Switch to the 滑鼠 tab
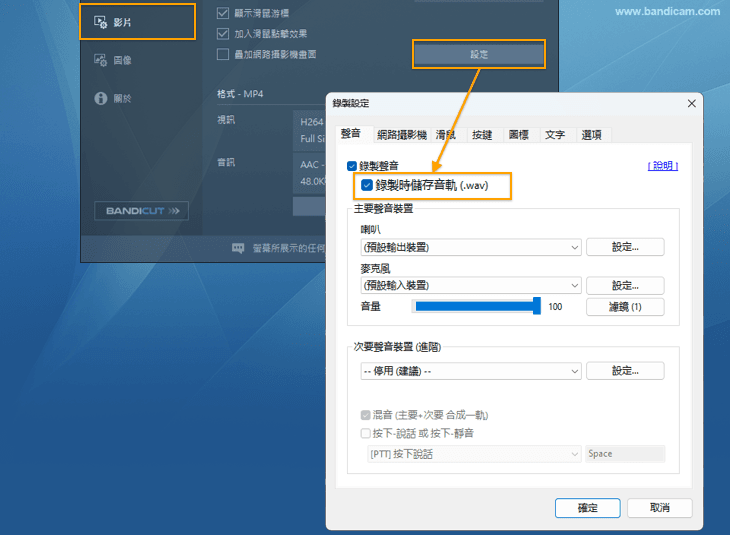Image resolution: width=730 pixels, height=535 pixels. 446,135
